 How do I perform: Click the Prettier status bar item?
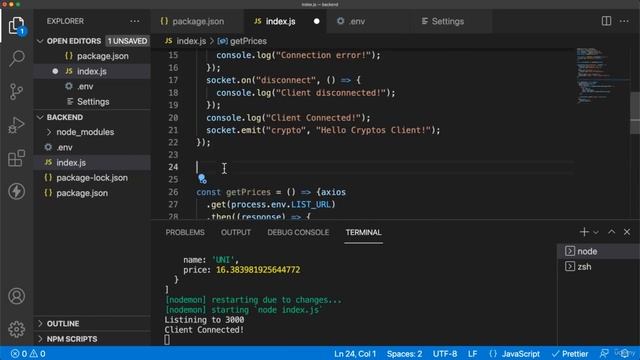pos(570,353)
